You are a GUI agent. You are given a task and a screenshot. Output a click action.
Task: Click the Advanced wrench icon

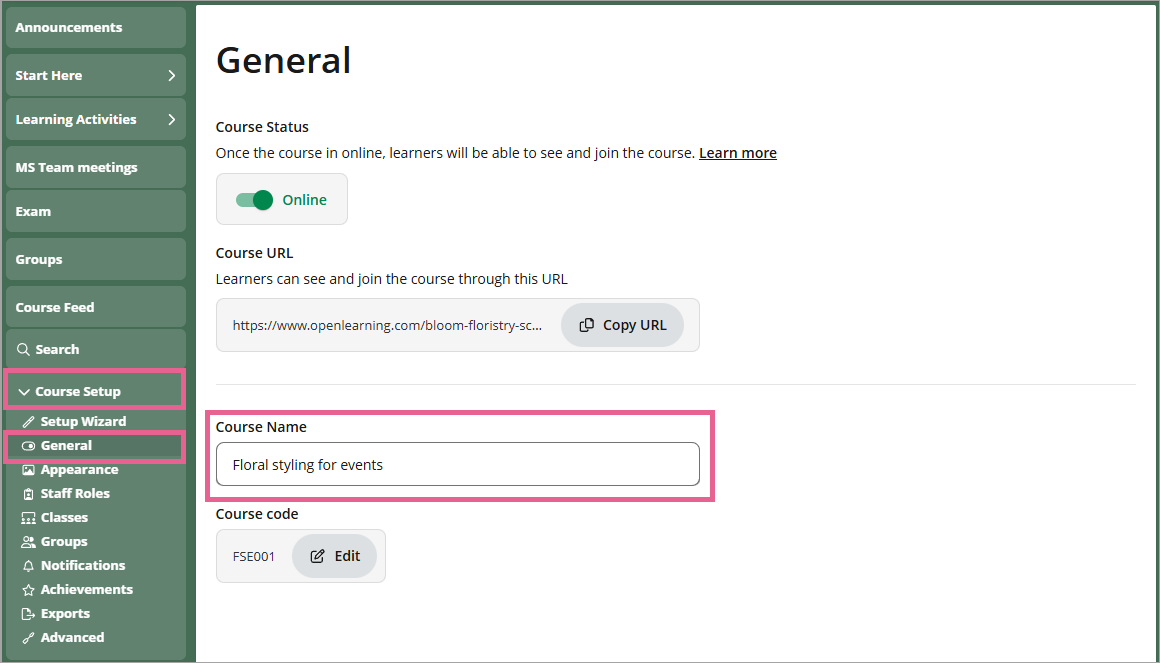pyautogui.click(x=28, y=638)
